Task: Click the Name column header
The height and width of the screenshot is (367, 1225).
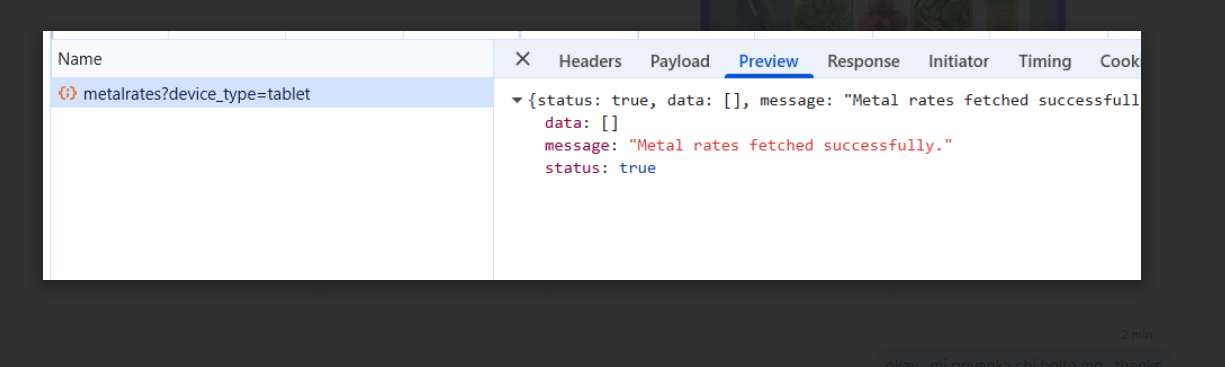Action: (80, 59)
